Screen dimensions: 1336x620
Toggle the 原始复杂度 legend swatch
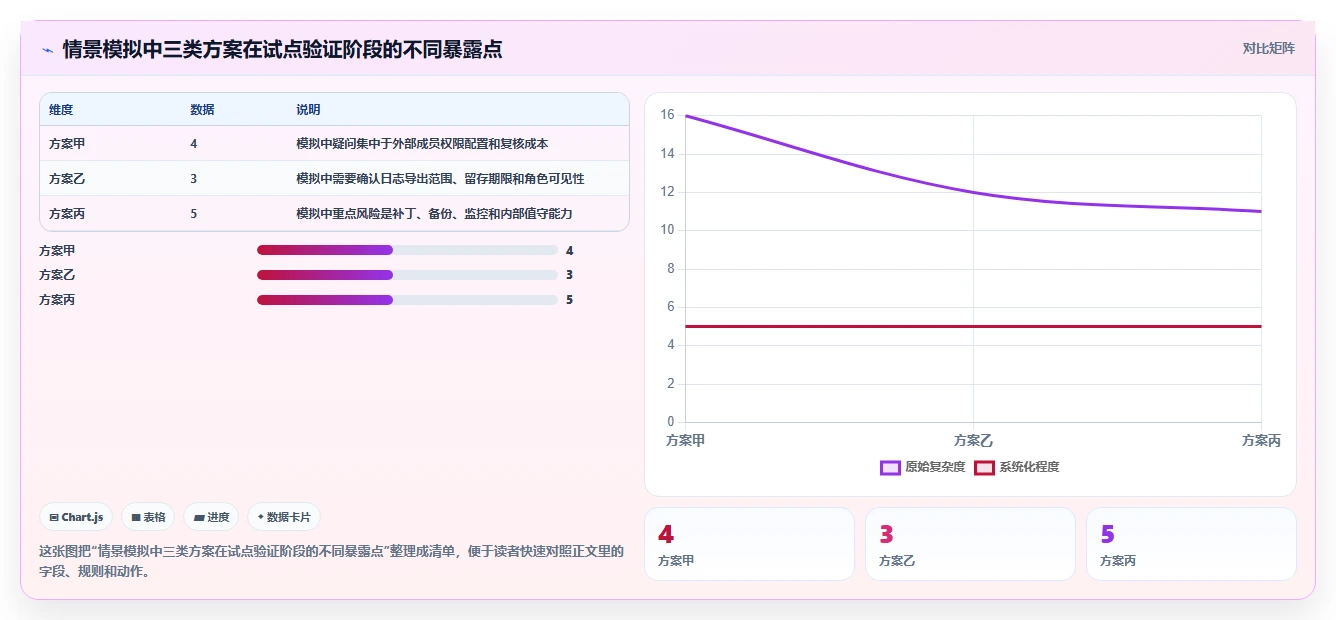pyautogui.click(x=890, y=467)
